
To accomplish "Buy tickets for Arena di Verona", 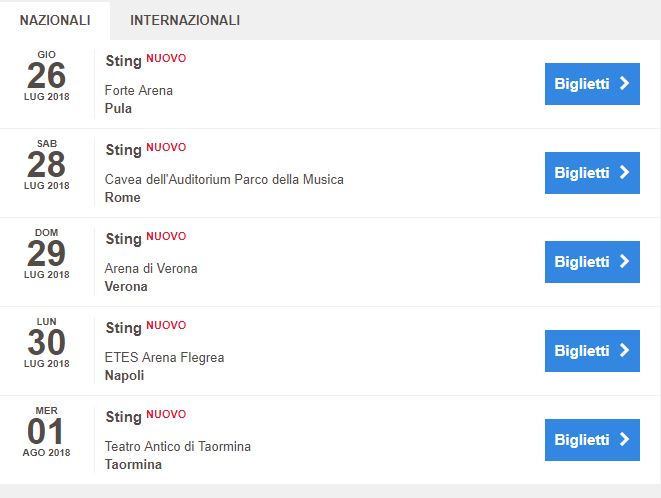I will [592, 262].
